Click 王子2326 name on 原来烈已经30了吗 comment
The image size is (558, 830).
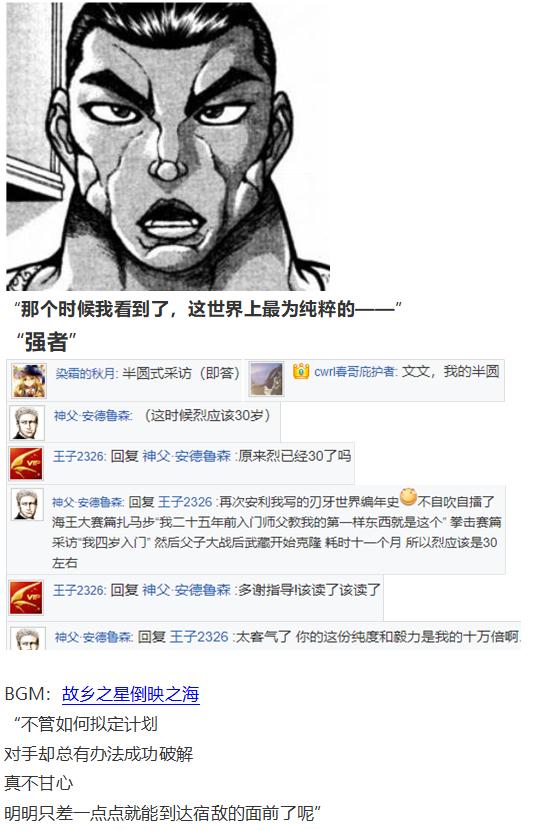tap(79, 456)
